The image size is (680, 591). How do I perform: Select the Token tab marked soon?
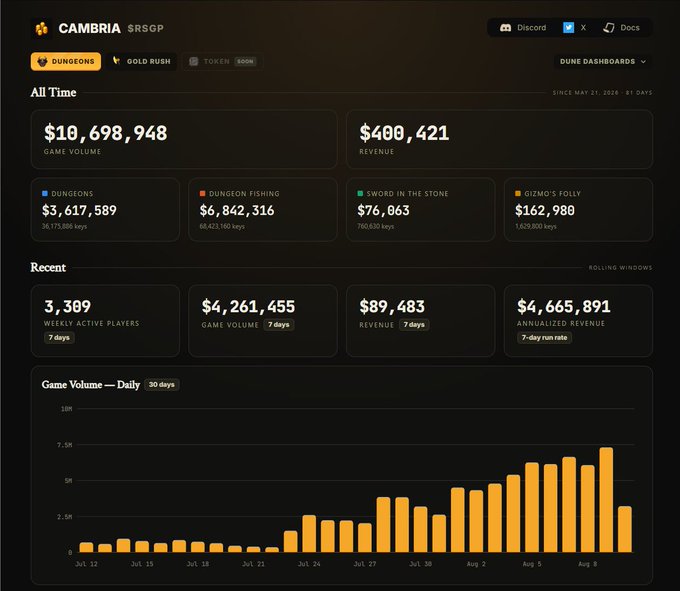pos(222,62)
